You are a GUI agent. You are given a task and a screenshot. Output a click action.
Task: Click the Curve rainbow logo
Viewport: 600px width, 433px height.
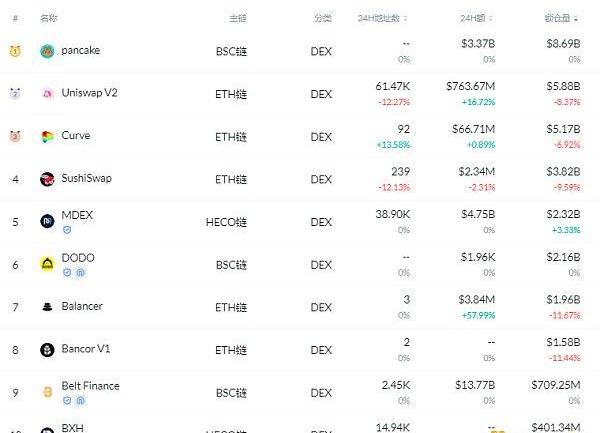[x=47, y=136]
